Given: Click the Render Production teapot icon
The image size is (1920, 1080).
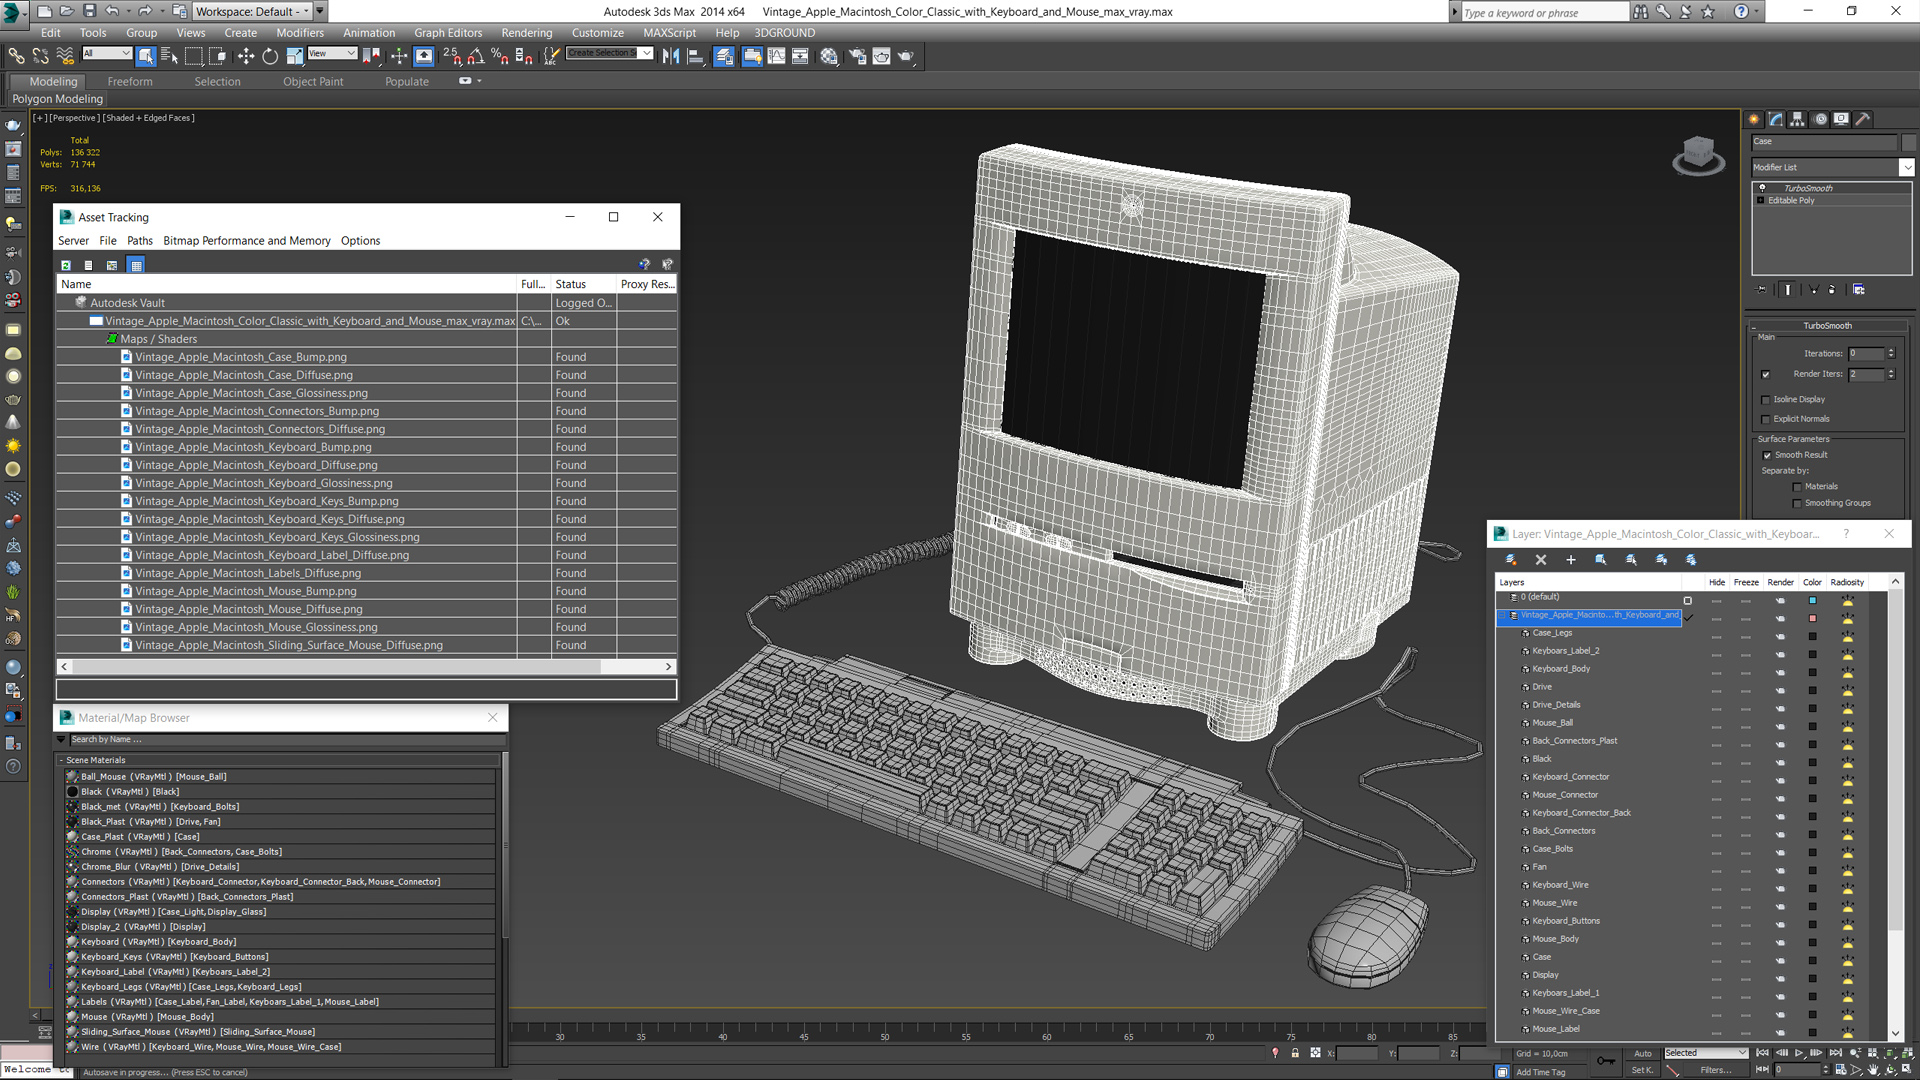Looking at the screenshot, I should point(906,56).
